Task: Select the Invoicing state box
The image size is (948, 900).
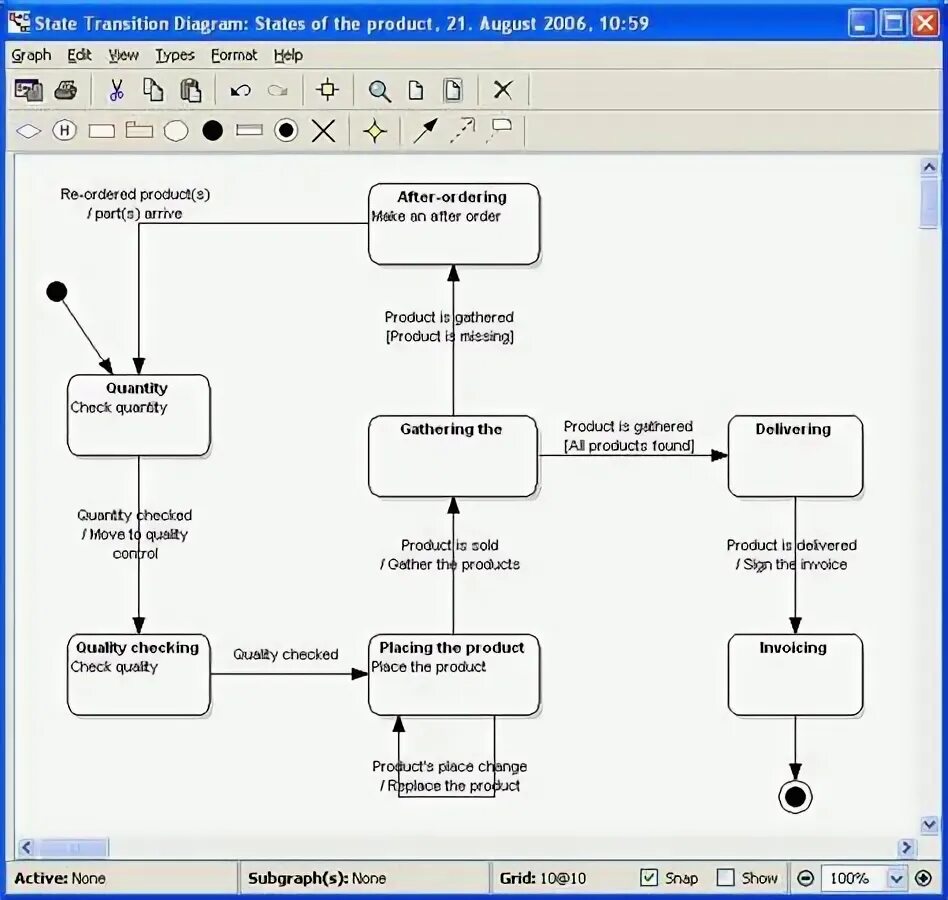Action: tap(795, 675)
